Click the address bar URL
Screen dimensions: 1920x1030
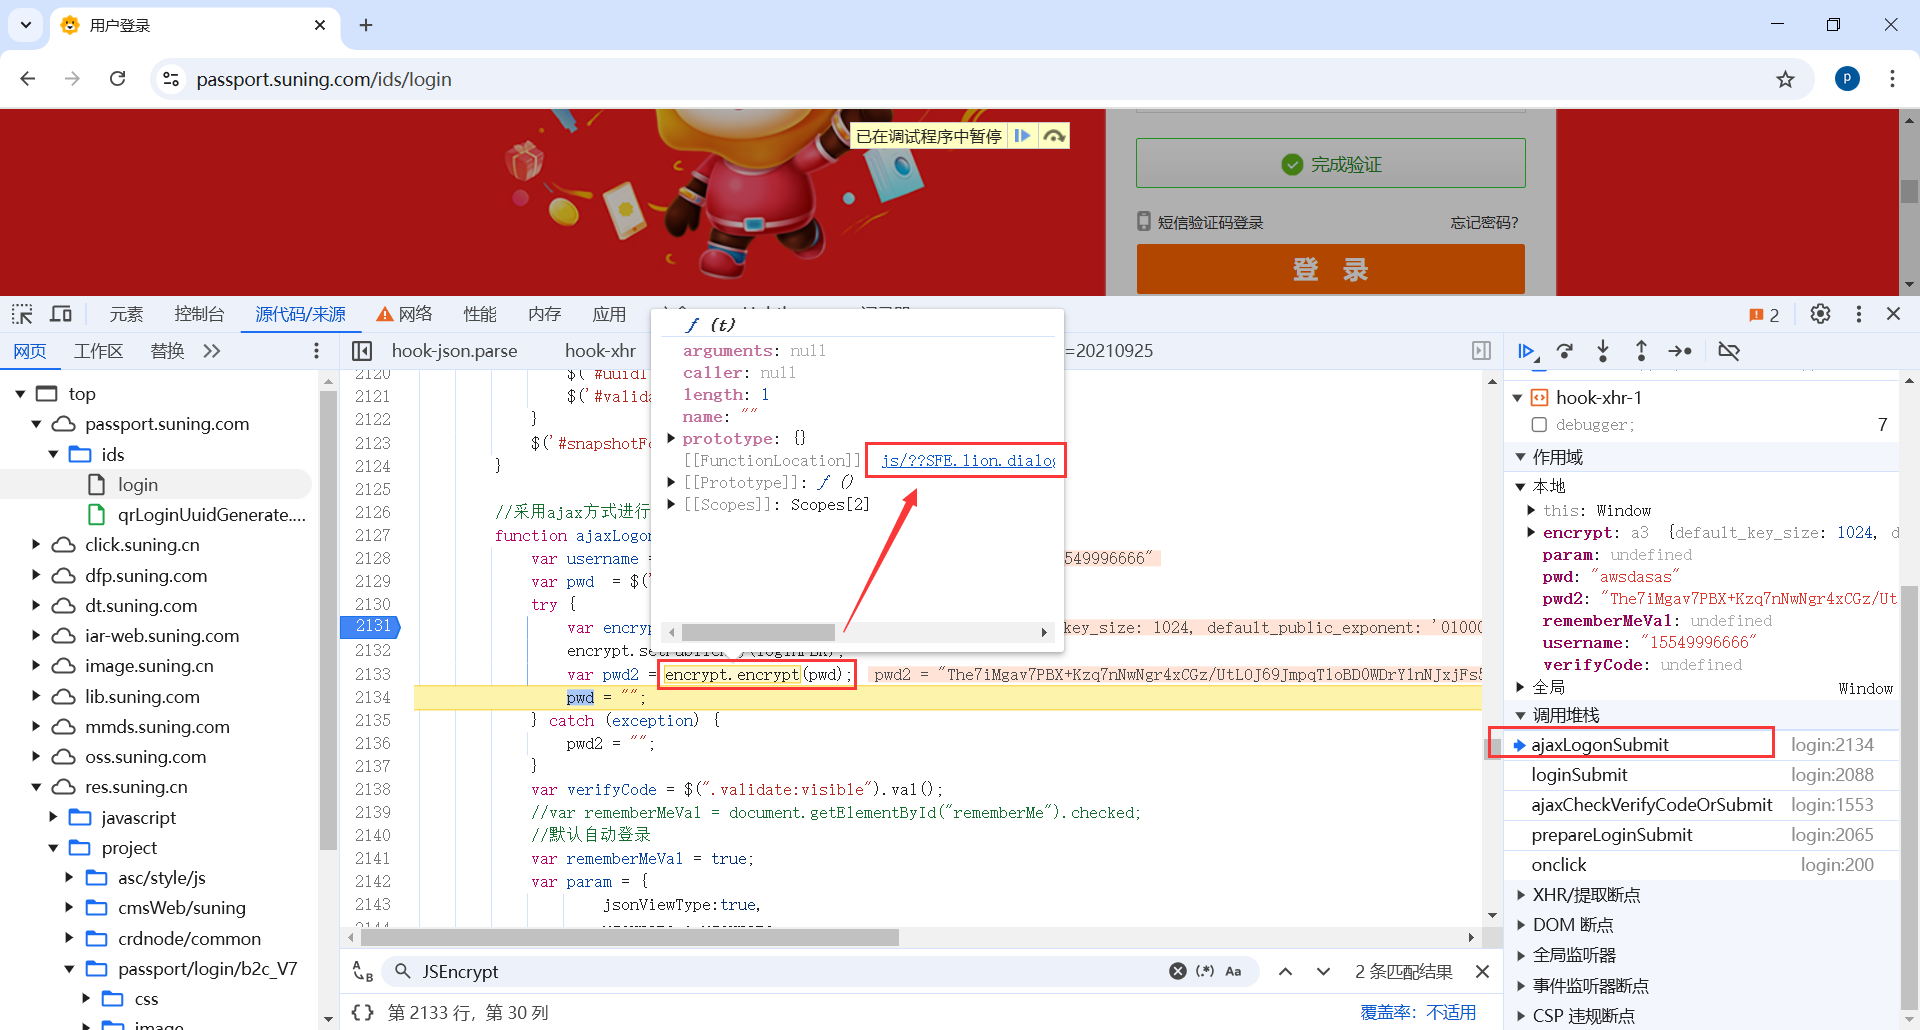pyautogui.click(x=324, y=79)
